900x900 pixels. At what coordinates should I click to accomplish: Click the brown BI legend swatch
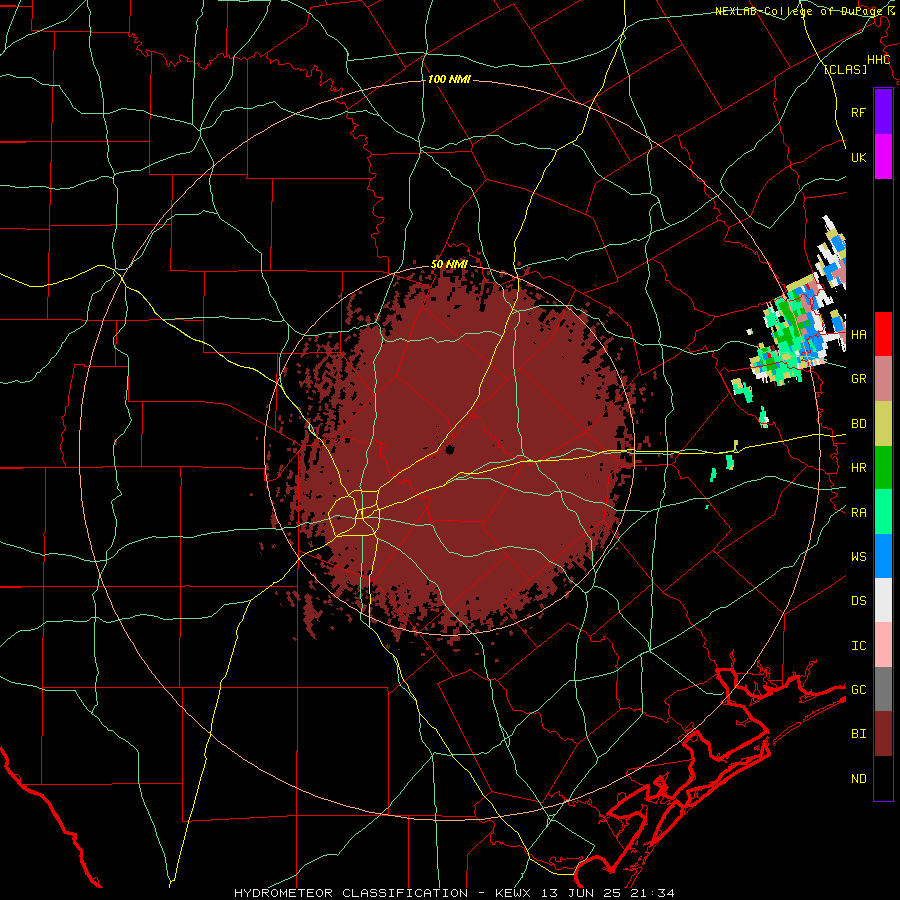click(x=883, y=734)
